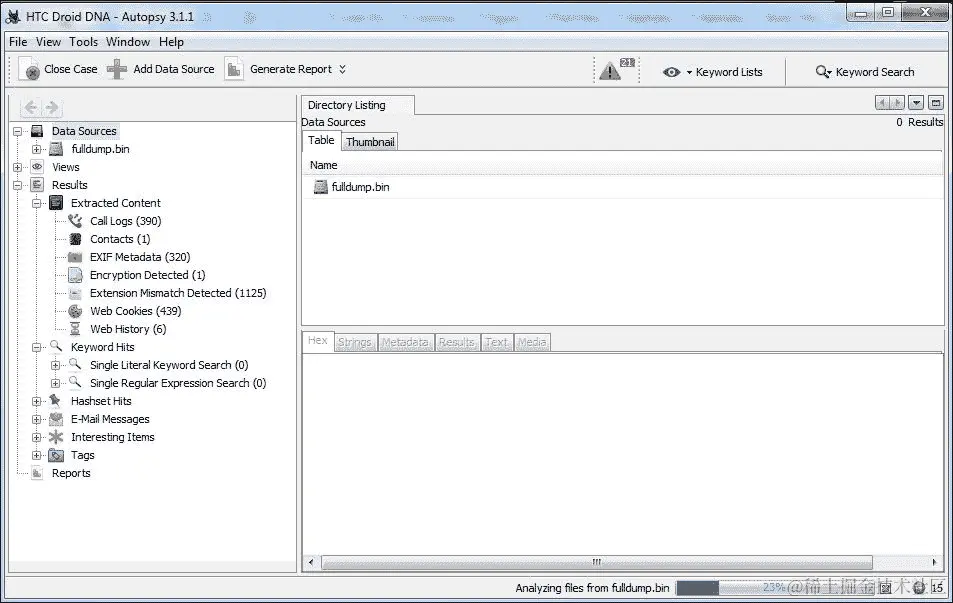
Task: Click the E-Mail Messages envelope icon
Action: [56, 419]
